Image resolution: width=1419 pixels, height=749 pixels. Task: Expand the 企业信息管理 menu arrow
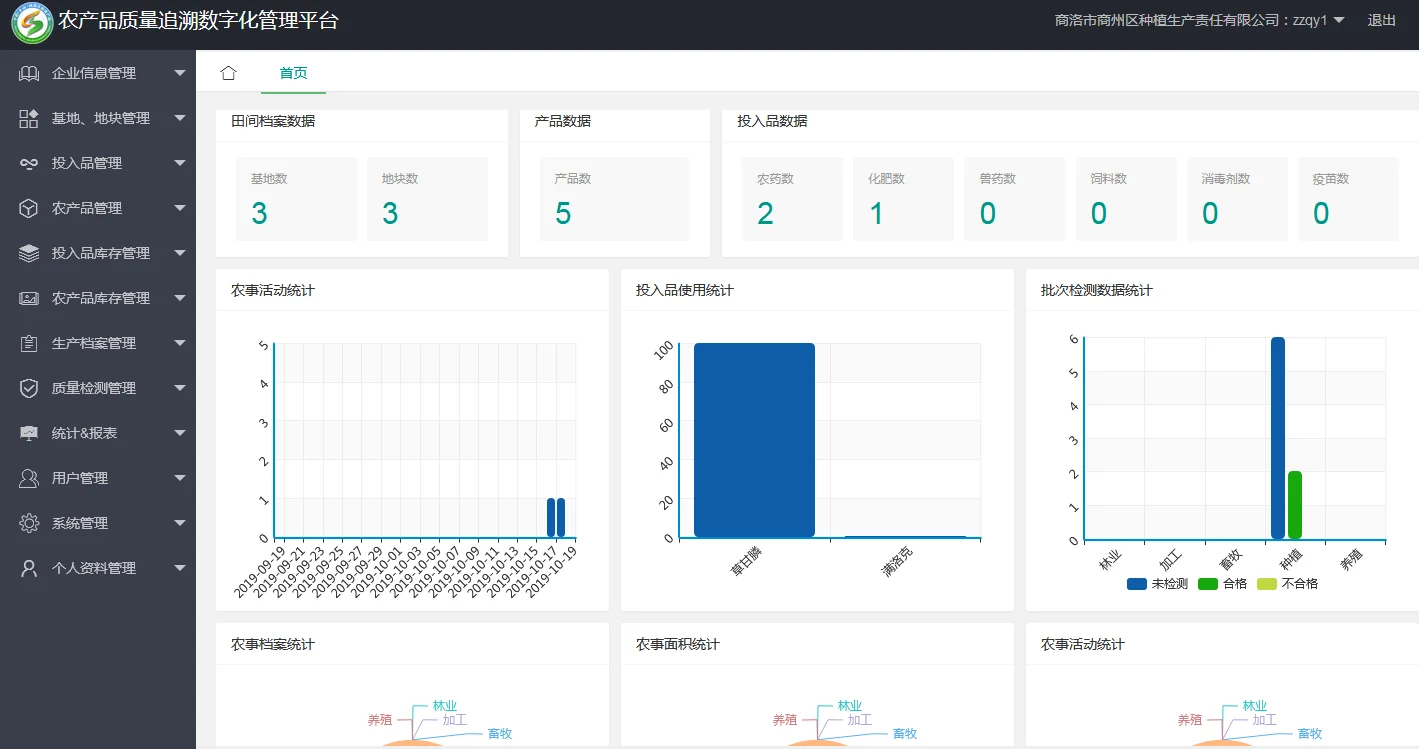(x=180, y=73)
